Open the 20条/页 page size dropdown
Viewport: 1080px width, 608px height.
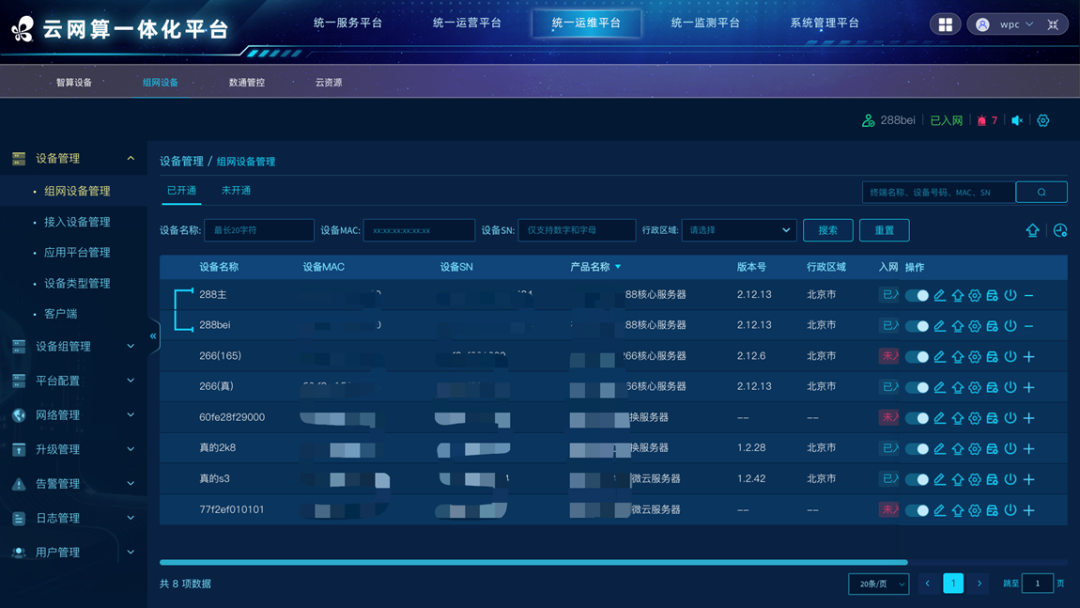(x=878, y=584)
